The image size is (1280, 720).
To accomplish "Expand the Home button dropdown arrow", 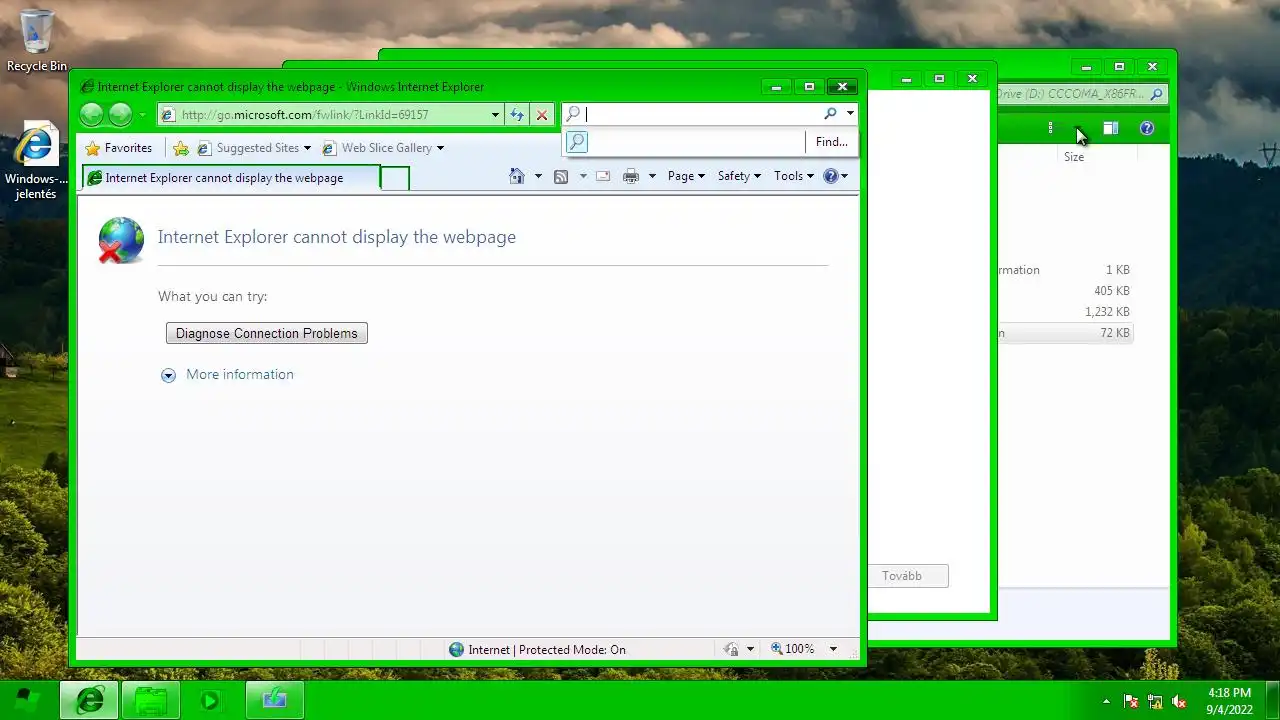I will [x=538, y=176].
